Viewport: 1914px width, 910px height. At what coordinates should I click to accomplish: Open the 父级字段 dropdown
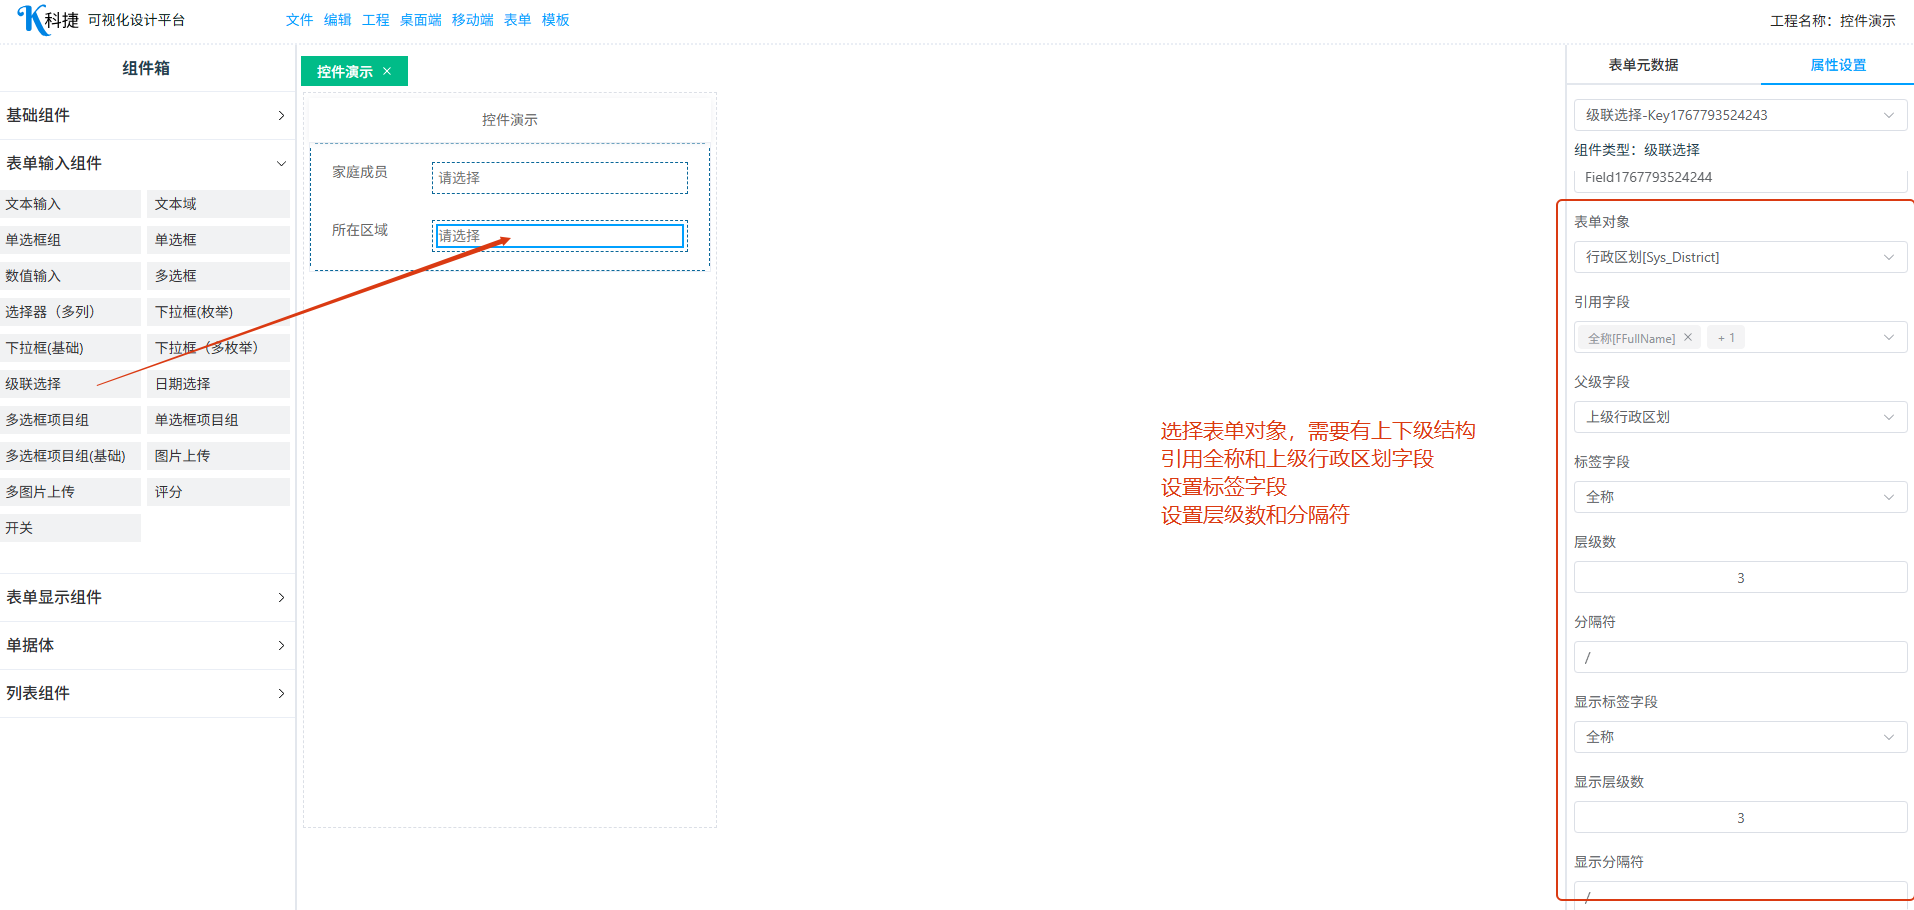[1739, 417]
